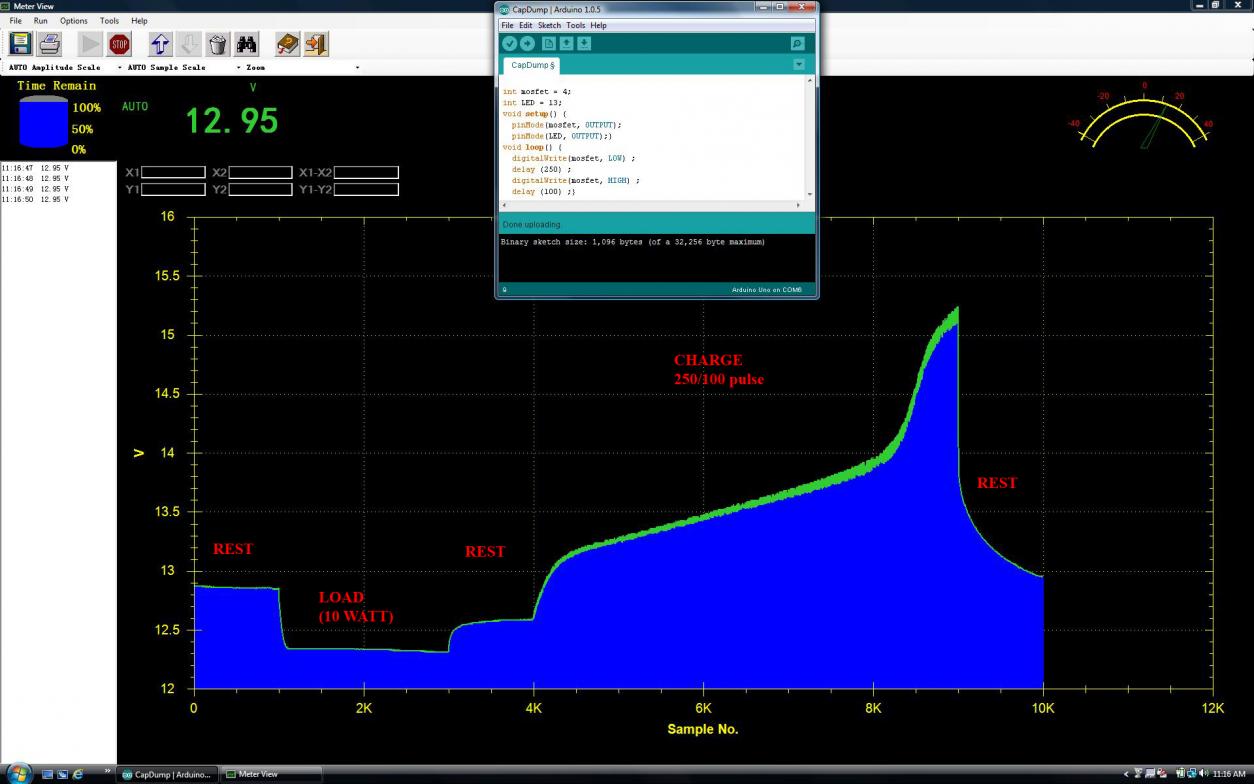Open the Arduino Help menu
This screenshot has height=784, width=1254.
coord(598,25)
